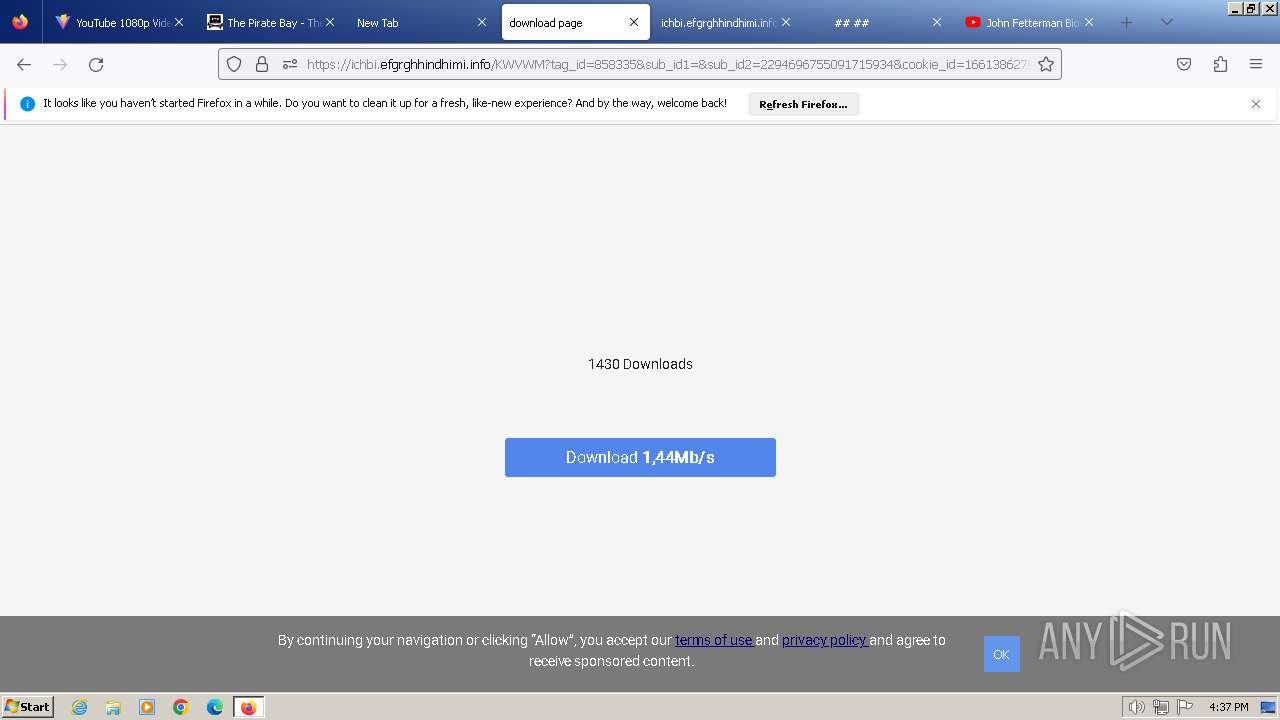Close the ichbi.efgrghhindhimi.info tab
This screenshot has height=720, width=1280.
(x=785, y=22)
